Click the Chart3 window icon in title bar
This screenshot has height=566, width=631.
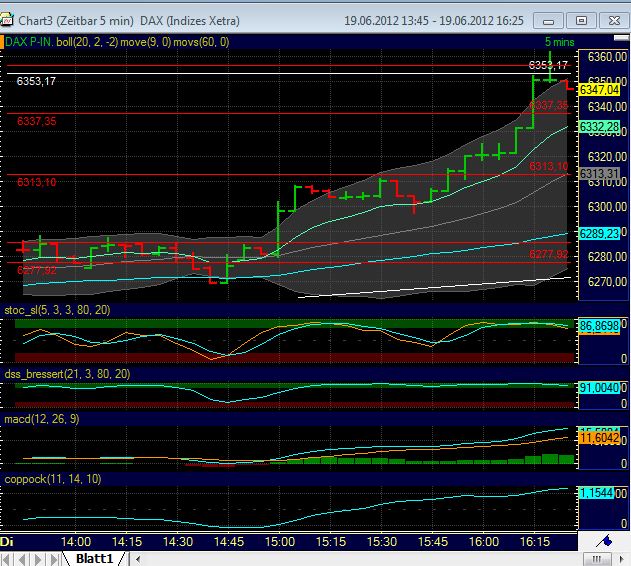[6, 20]
